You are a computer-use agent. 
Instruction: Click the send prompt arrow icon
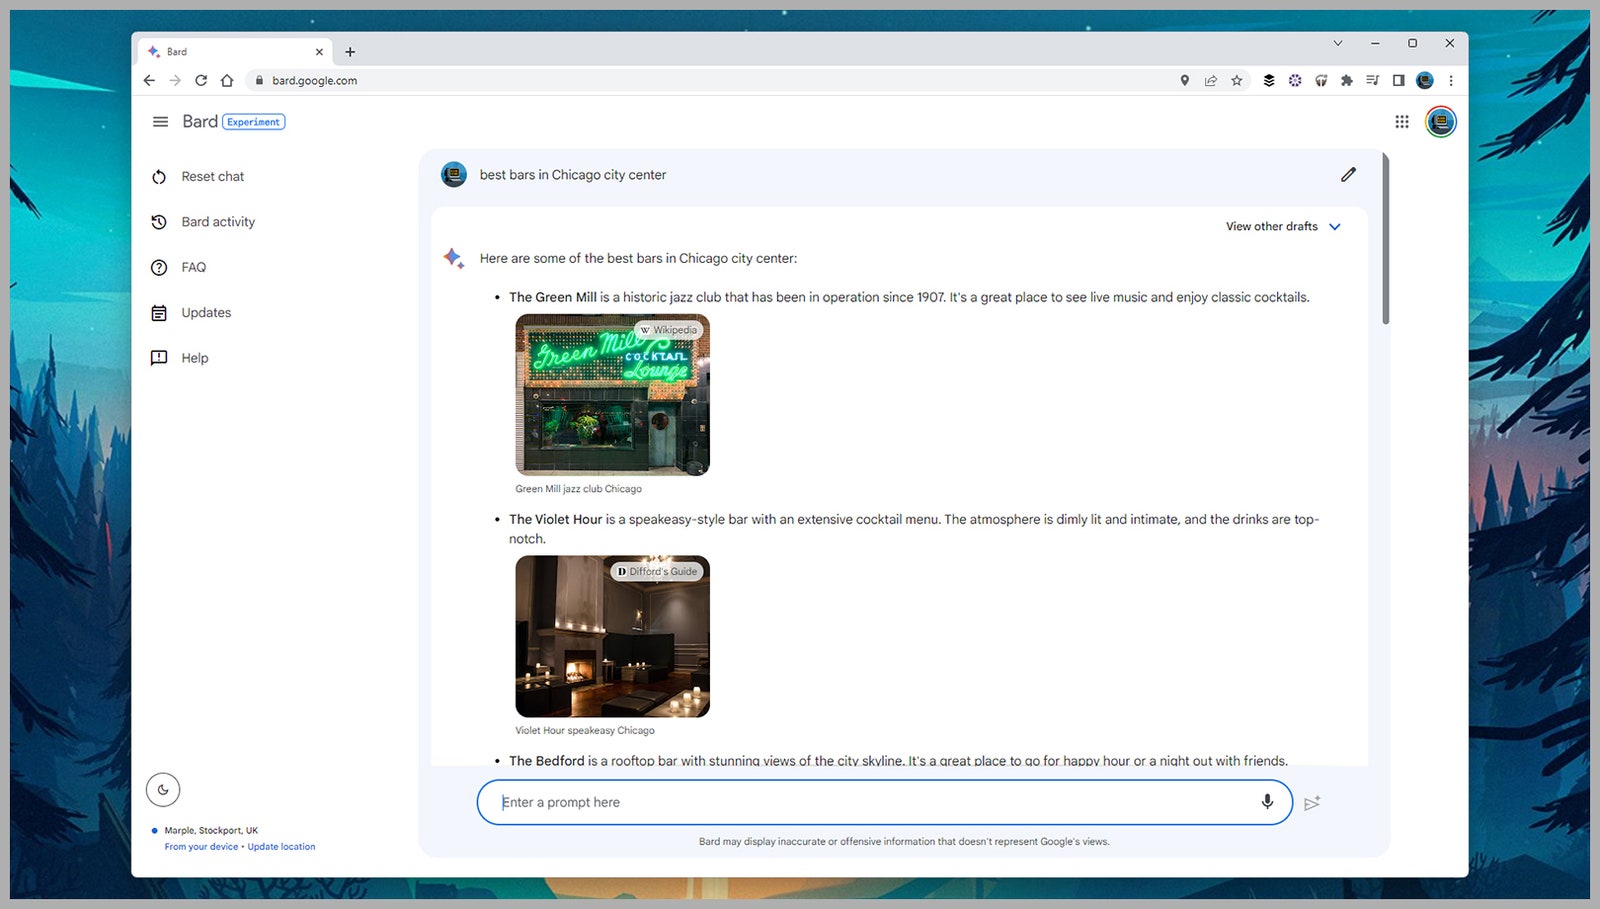pyautogui.click(x=1312, y=803)
